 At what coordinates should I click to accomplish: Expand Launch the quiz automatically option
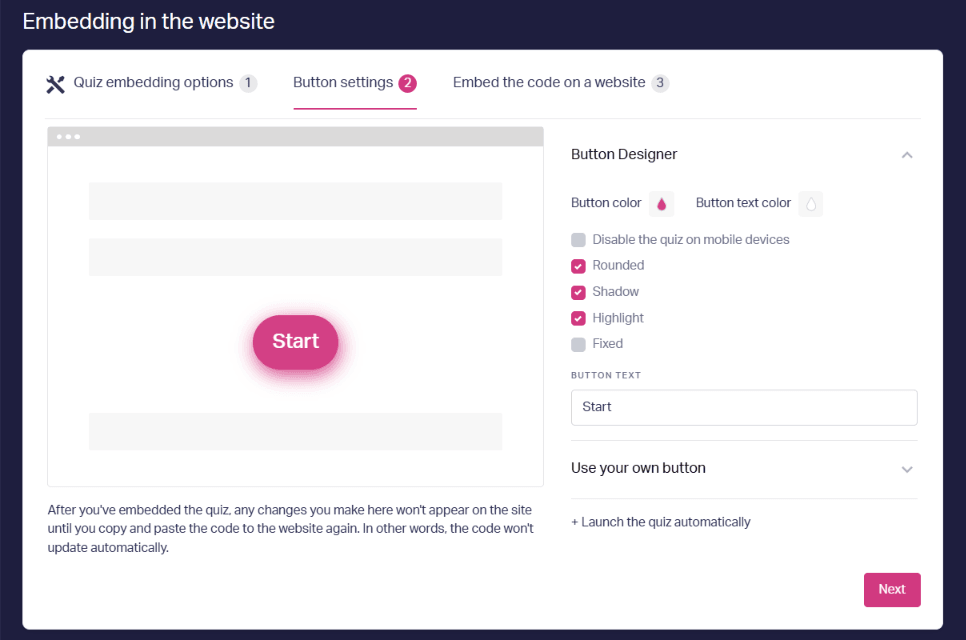pyautogui.click(x=660, y=522)
